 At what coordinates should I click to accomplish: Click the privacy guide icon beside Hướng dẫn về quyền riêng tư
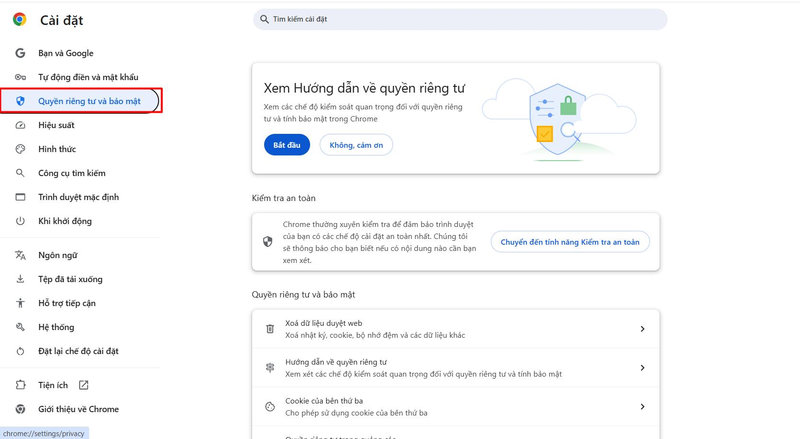(x=270, y=368)
